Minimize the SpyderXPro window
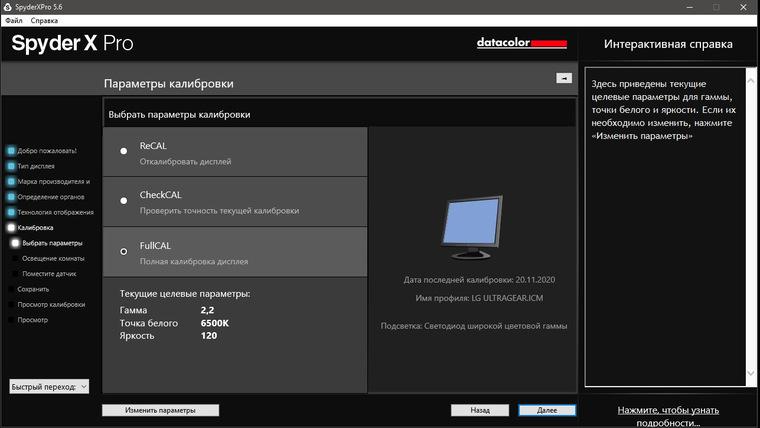The height and width of the screenshot is (428, 760). [690, 7]
